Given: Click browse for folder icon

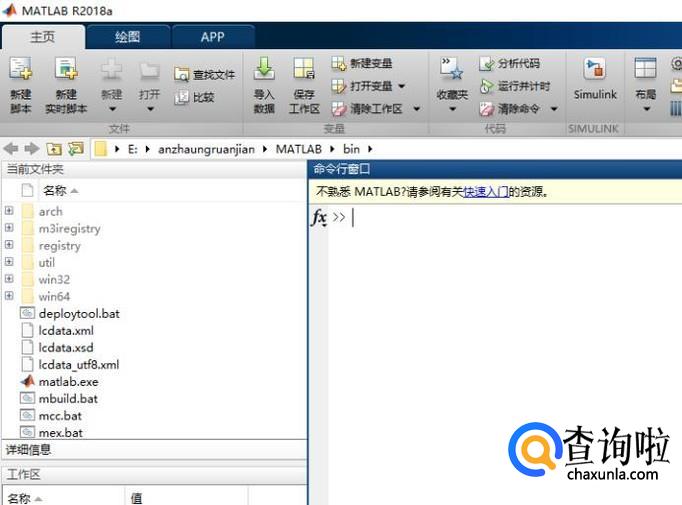Looking at the screenshot, I should pos(76,149).
